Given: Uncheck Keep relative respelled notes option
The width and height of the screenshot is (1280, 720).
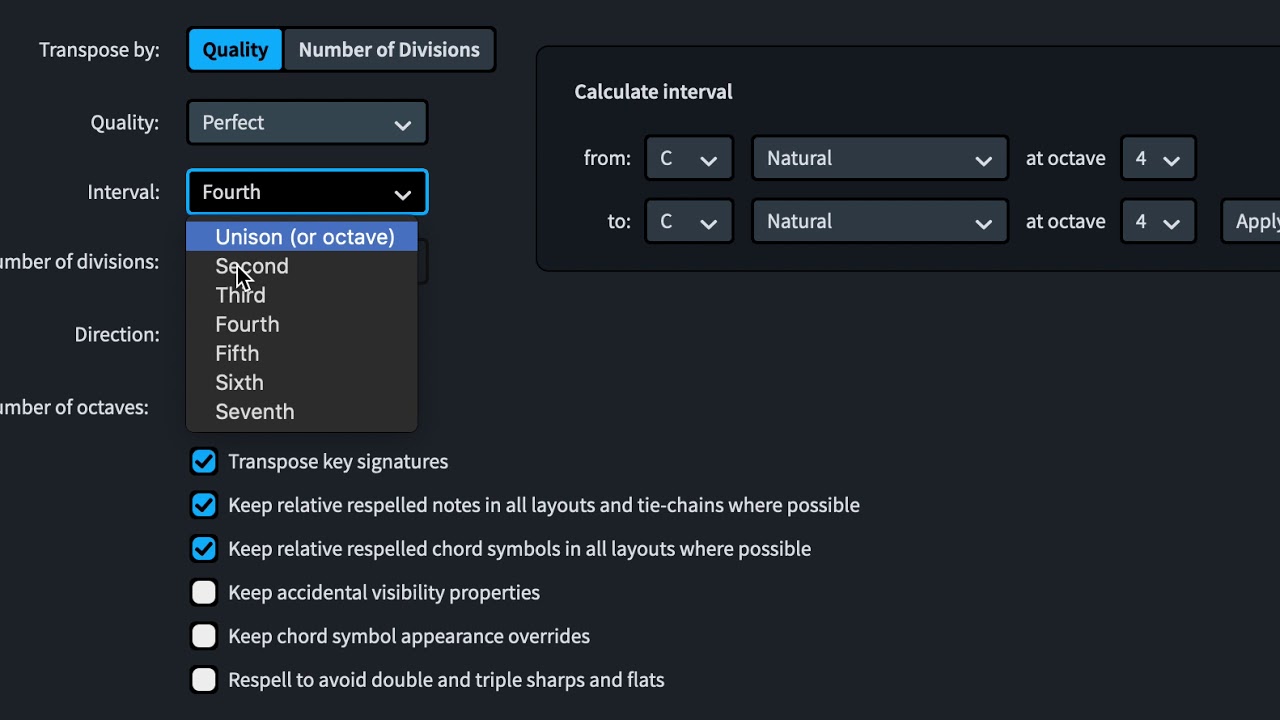Looking at the screenshot, I should pyautogui.click(x=204, y=505).
